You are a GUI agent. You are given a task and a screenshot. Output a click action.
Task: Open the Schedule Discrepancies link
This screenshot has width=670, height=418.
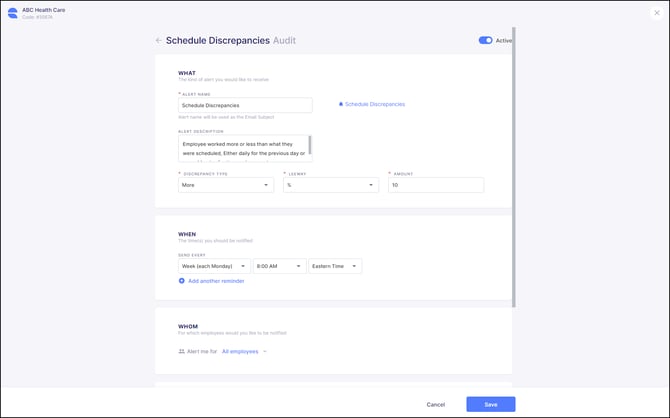point(375,104)
